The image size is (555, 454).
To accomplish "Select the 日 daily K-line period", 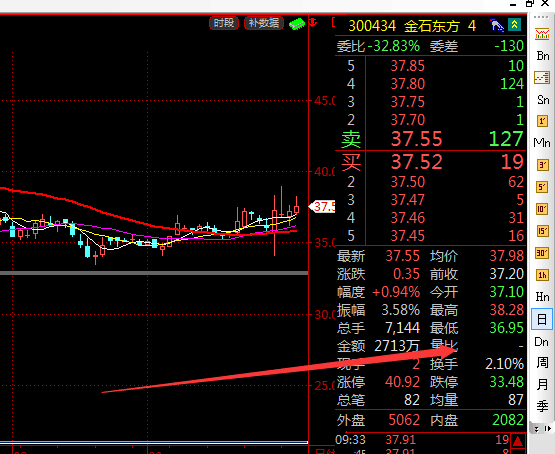I will [x=542, y=319].
